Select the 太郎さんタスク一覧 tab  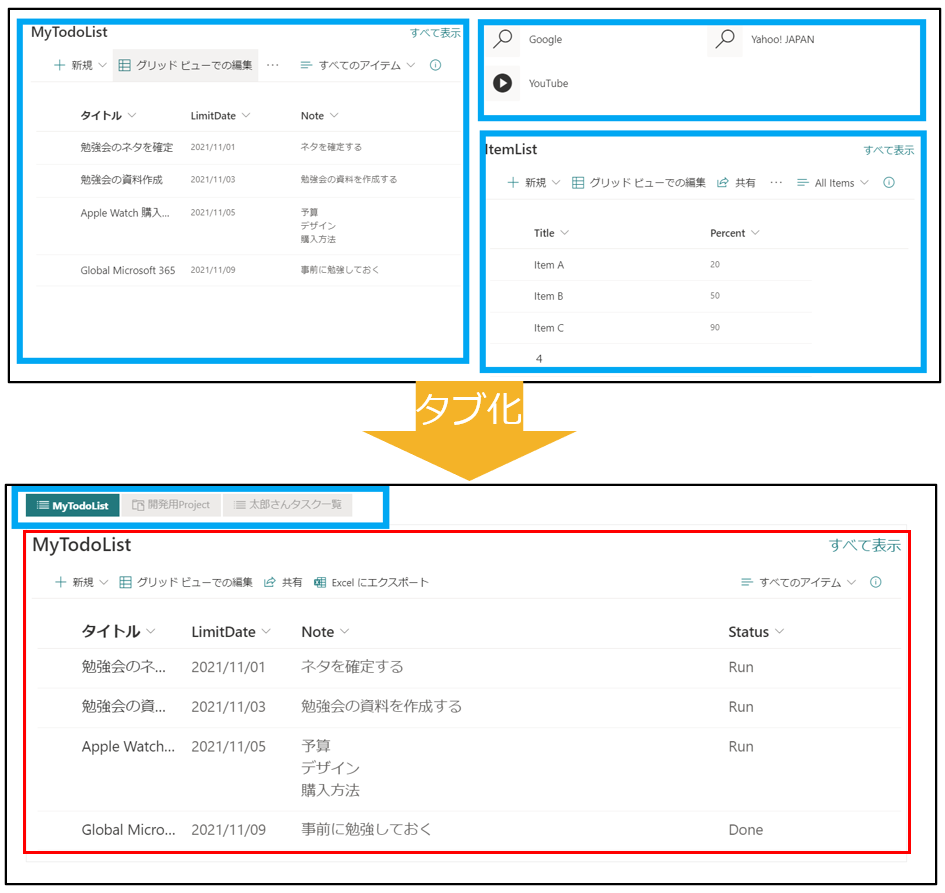coord(287,505)
